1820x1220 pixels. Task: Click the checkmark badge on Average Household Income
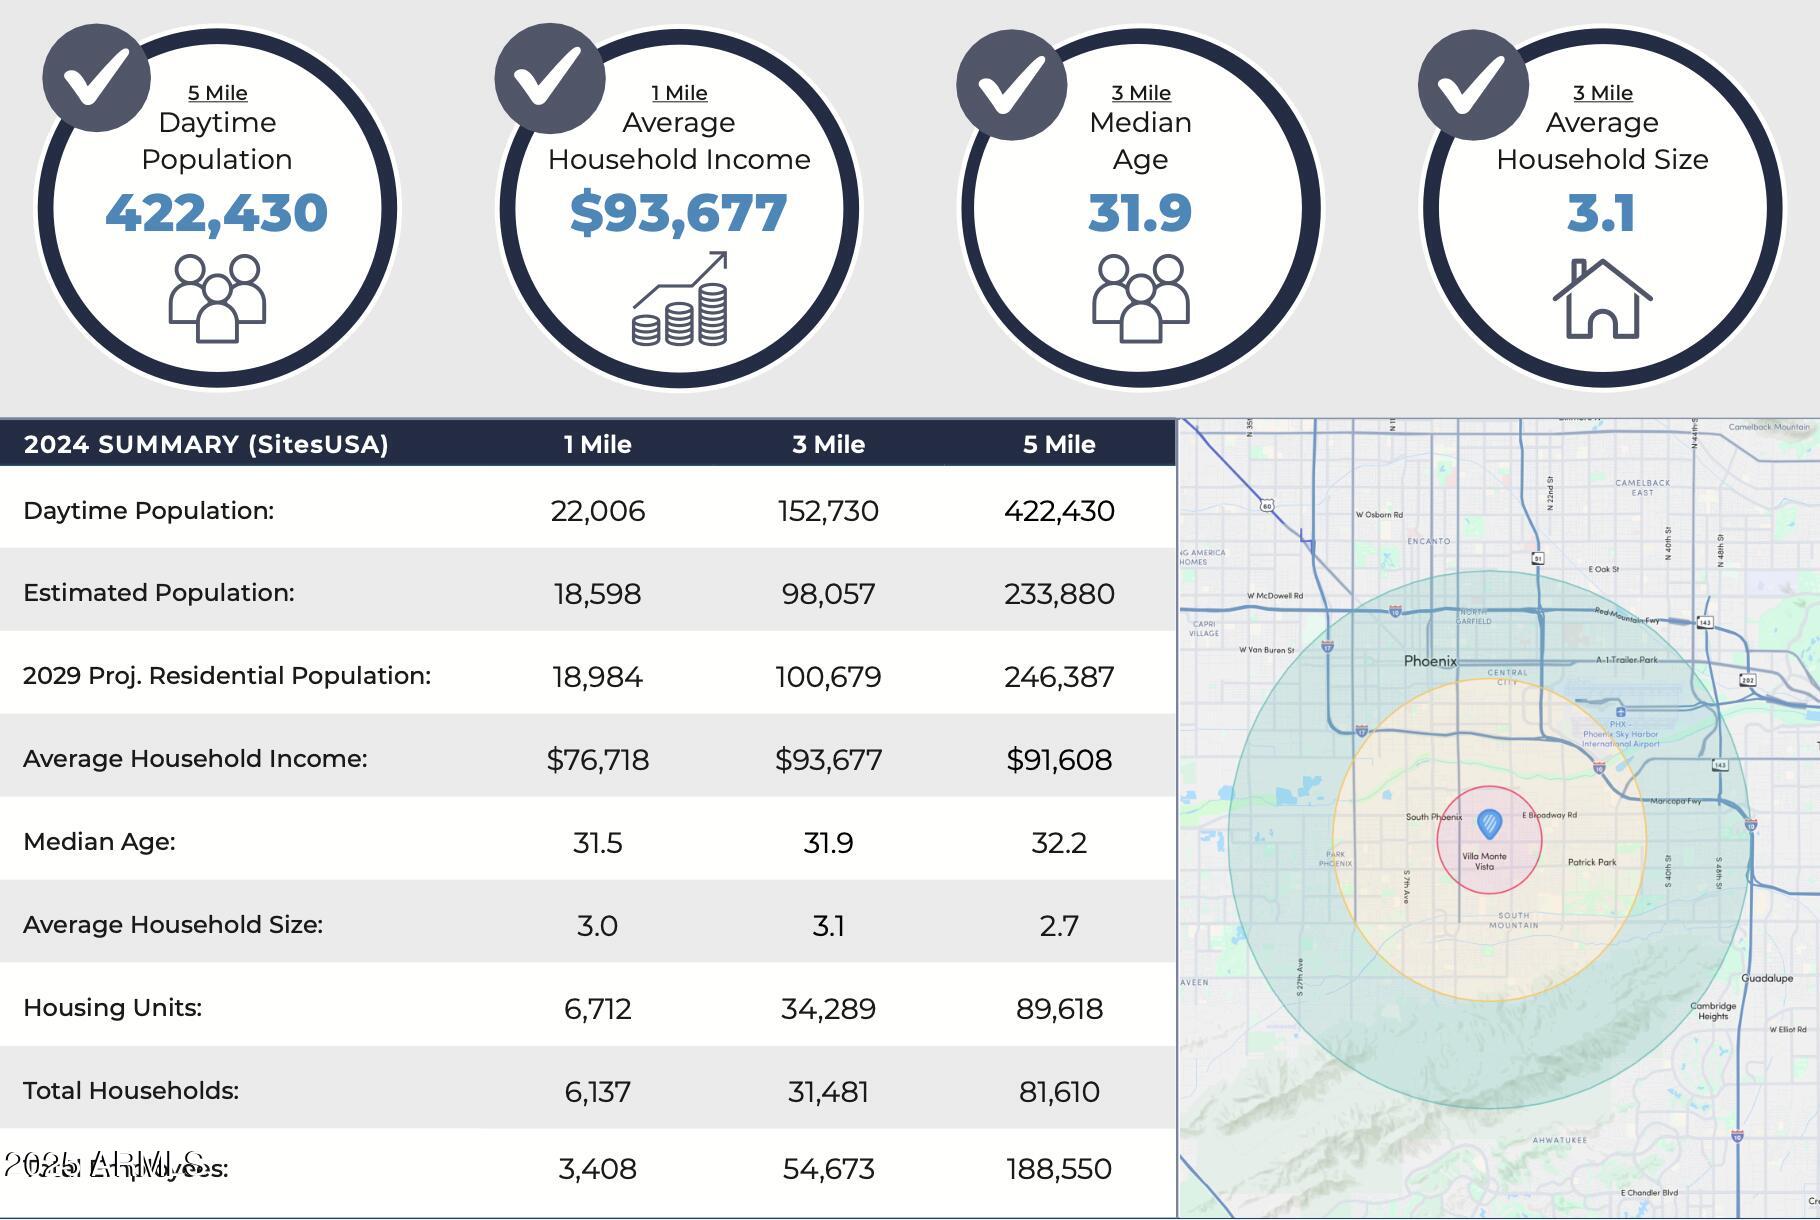pyautogui.click(x=550, y=78)
